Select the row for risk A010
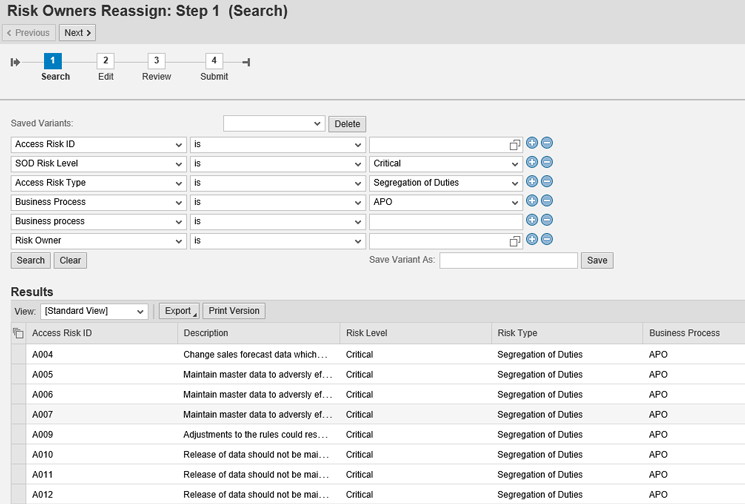This screenshot has width=745, height=504. 18,454
